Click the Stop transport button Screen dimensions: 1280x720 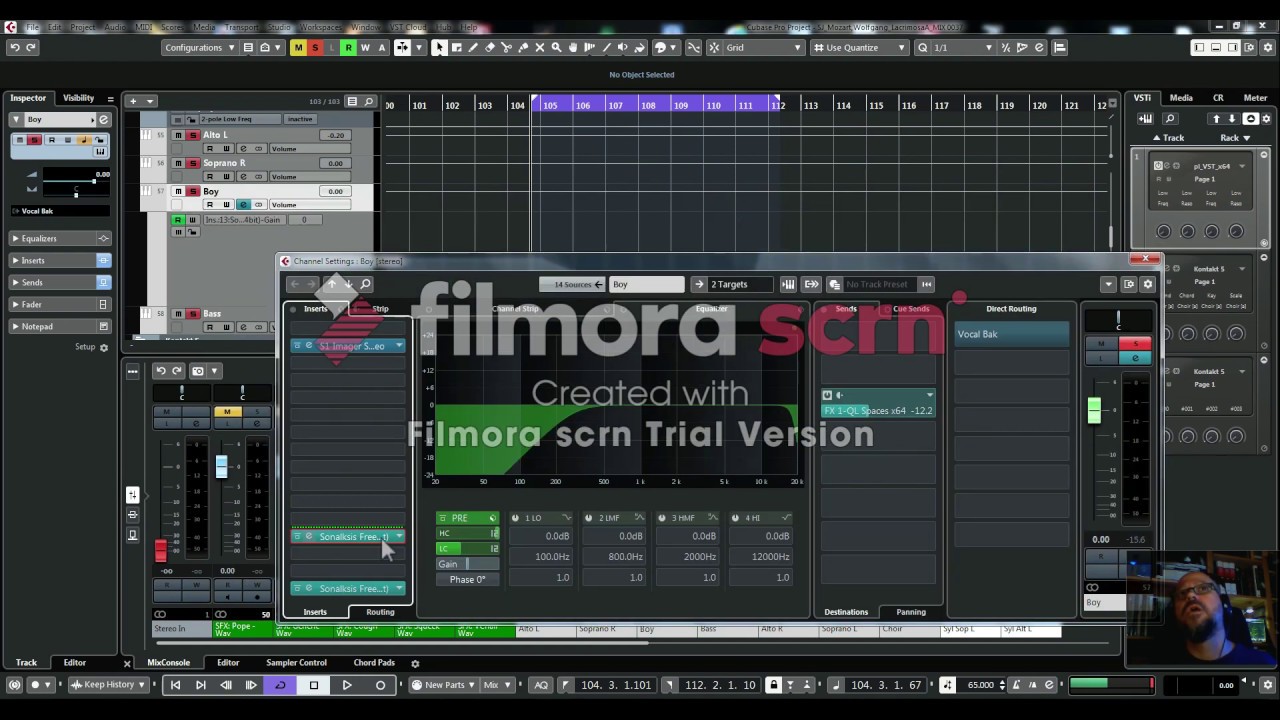pyautogui.click(x=314, y=685)
